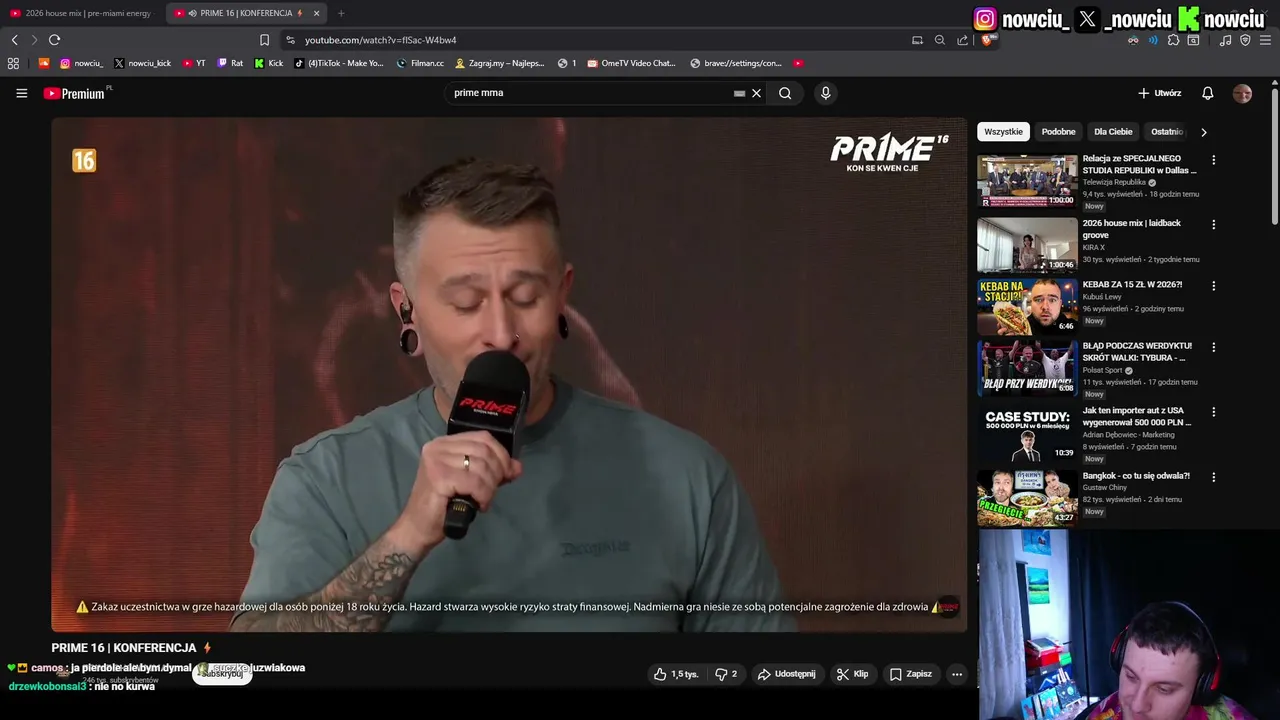The width and height of the screenshot is (1280, 720).
Task: Click the zoom magnifier icon in address bar
Action: 939,40
